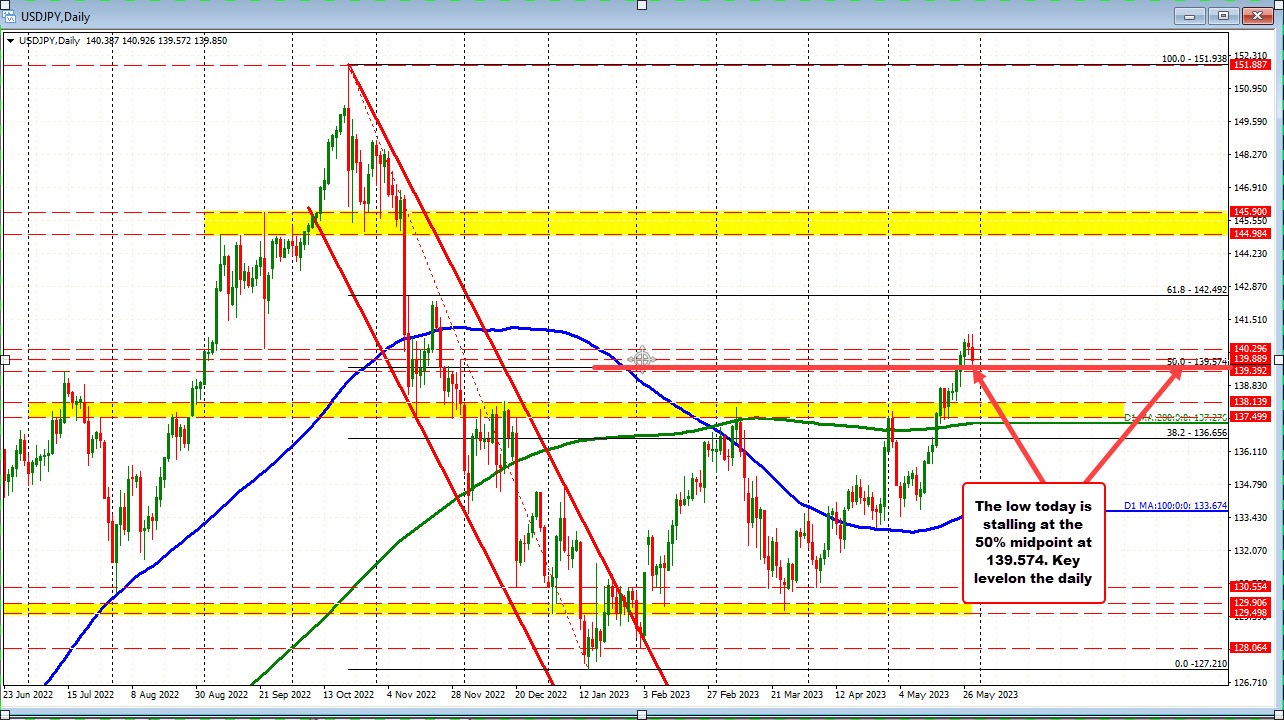Select the 130.554 red price tag
The image size is (1284, 720).
(1250, 586)
